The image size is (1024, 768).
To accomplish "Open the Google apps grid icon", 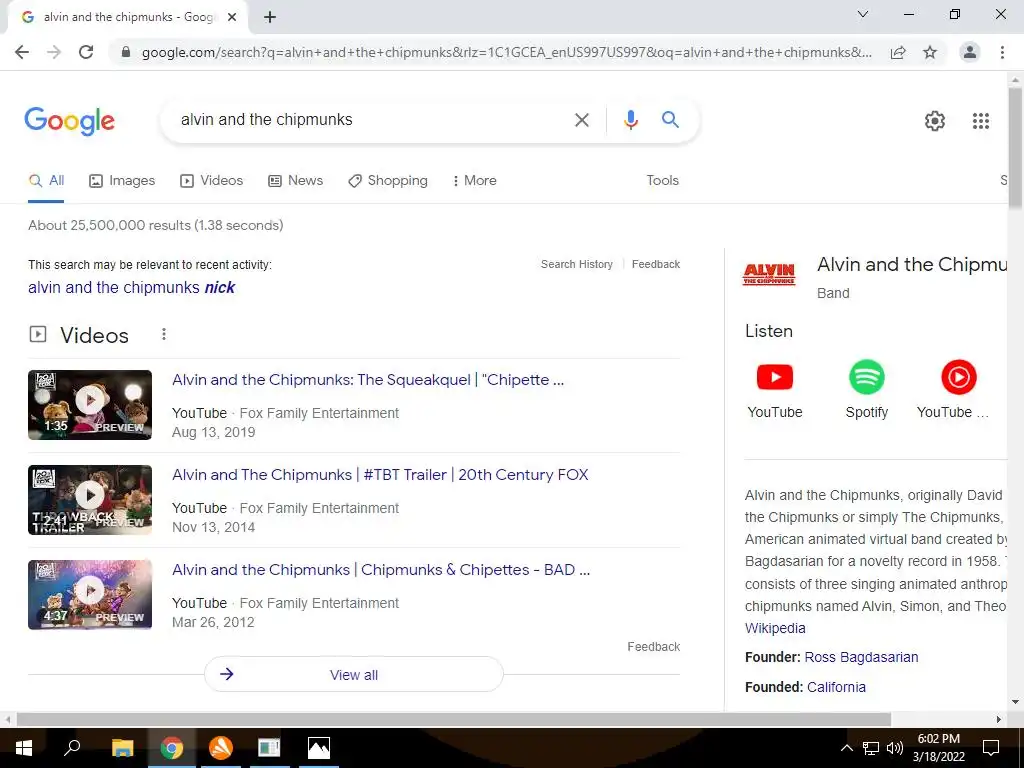I will coord(980,121).
